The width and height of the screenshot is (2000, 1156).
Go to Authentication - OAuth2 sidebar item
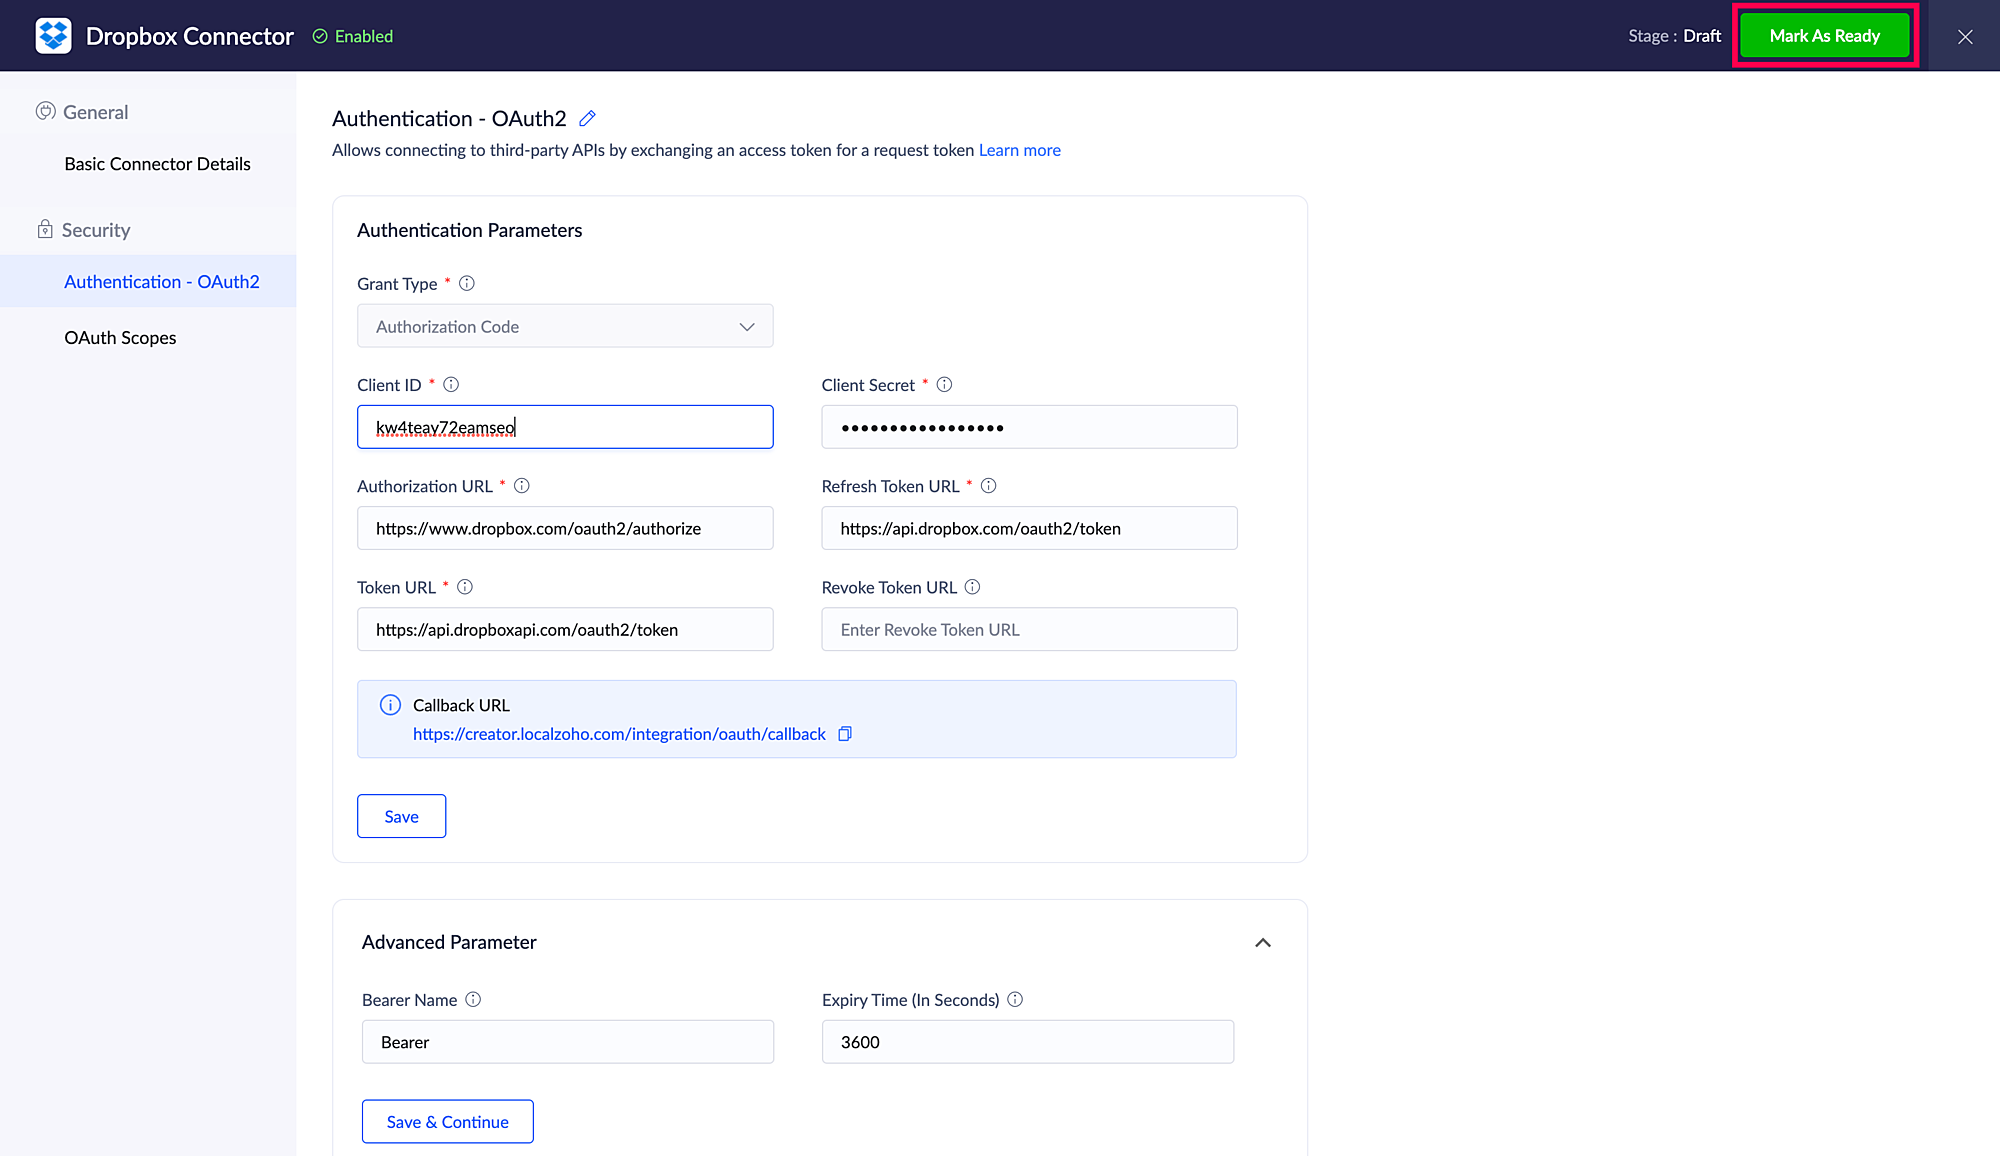161,282
